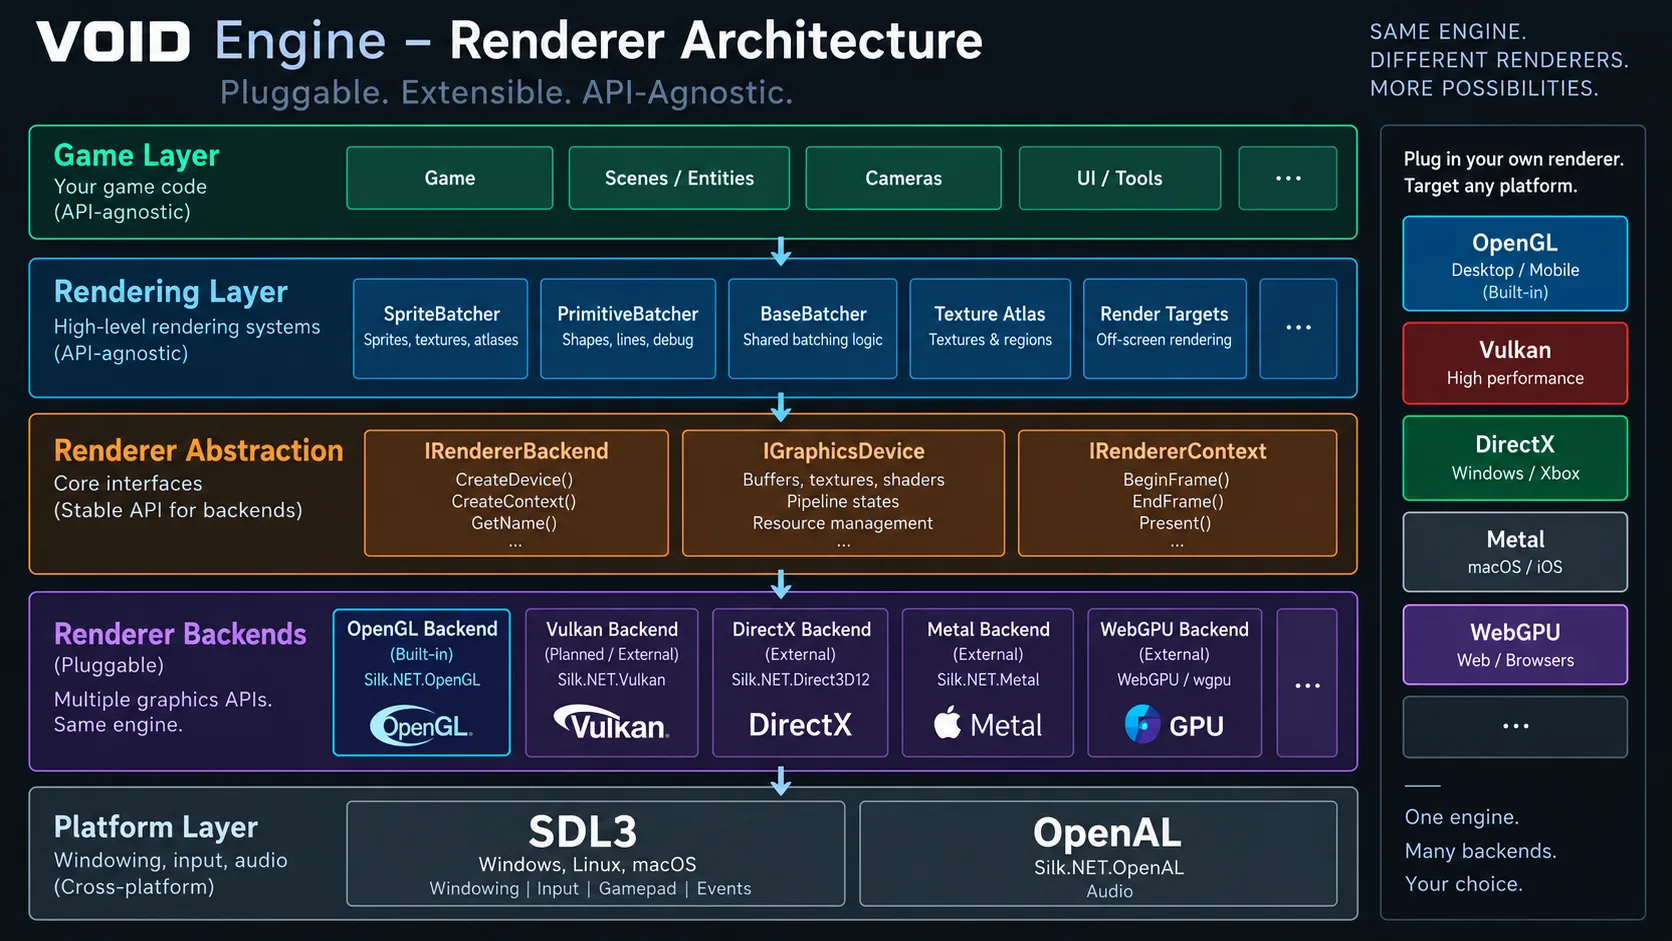Select the OpenAL audio box
The width and height of the screenshot is (1672, 941).
coord(1098,853)
